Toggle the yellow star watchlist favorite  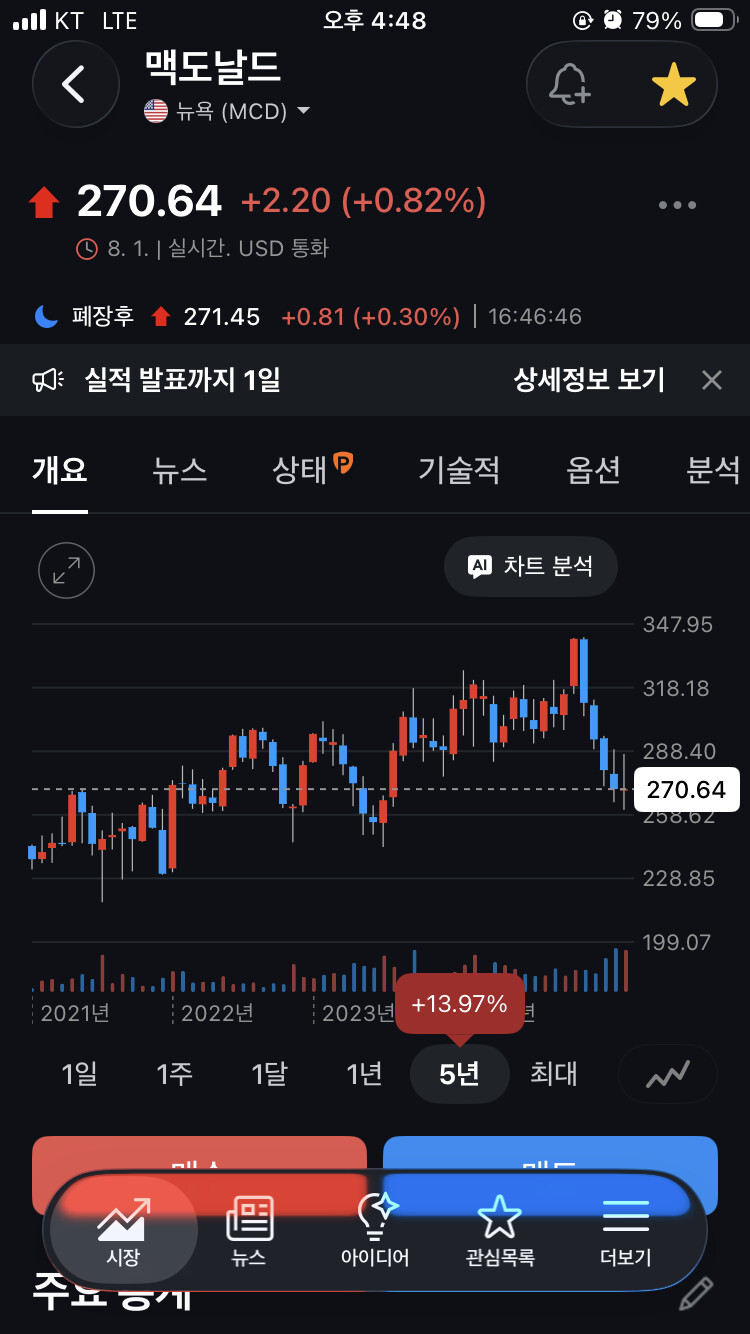tap(673, 85)
